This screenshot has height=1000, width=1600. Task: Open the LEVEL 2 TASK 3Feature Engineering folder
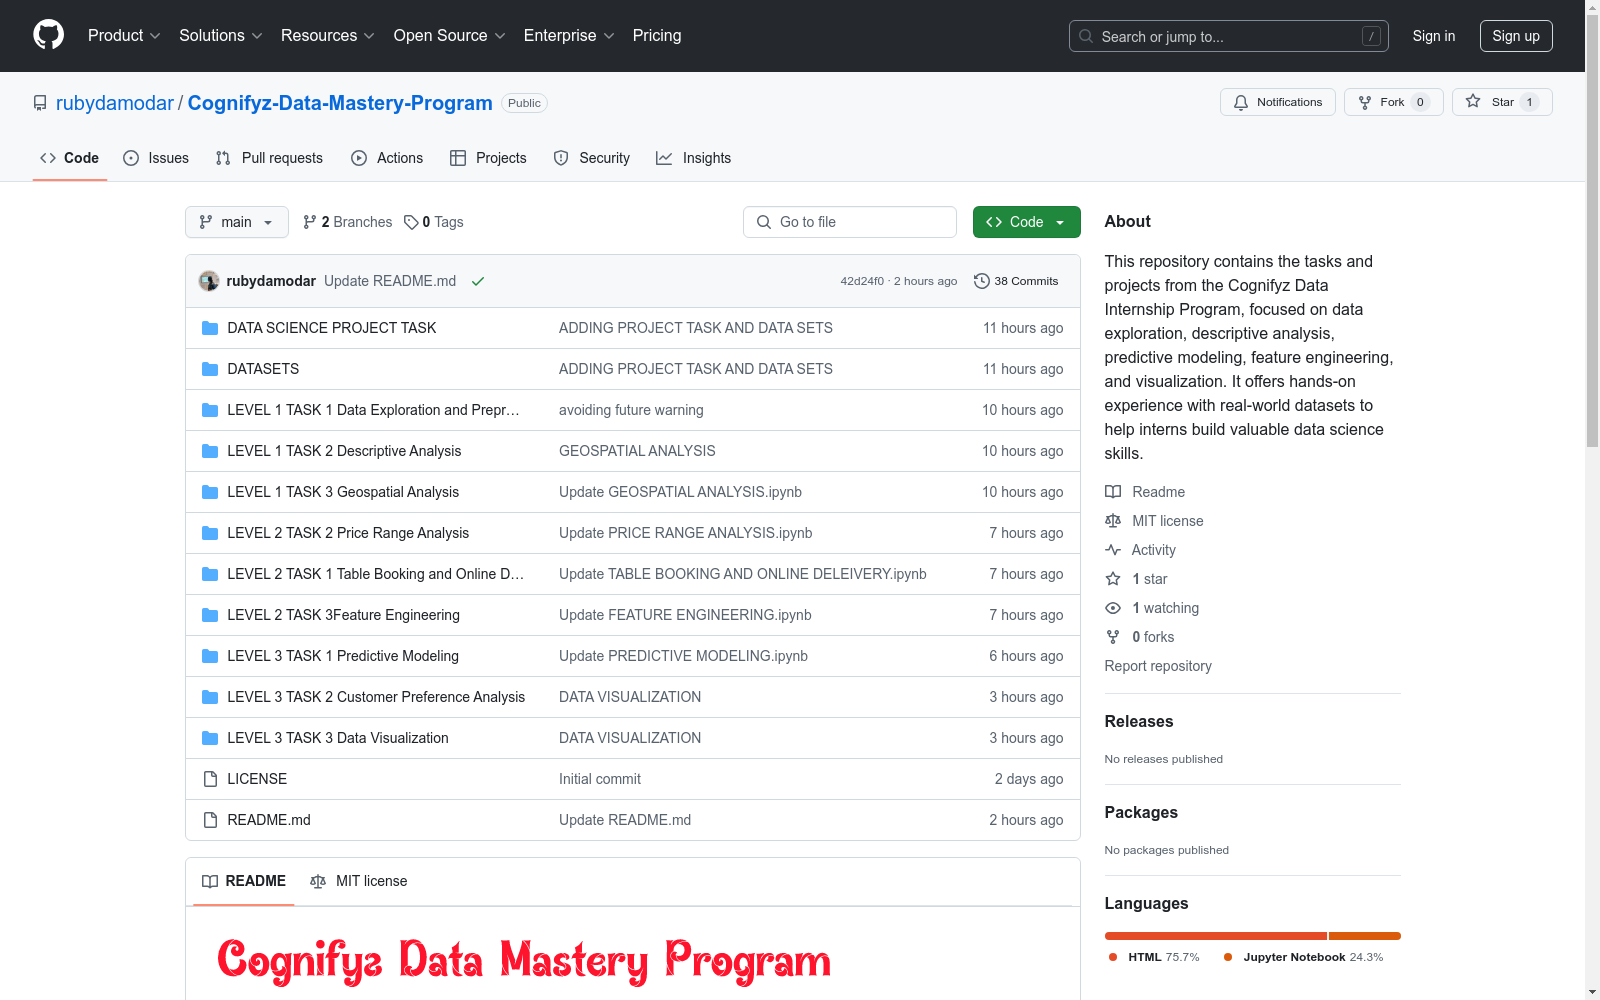pyautogui.click(x=344, y=615)
